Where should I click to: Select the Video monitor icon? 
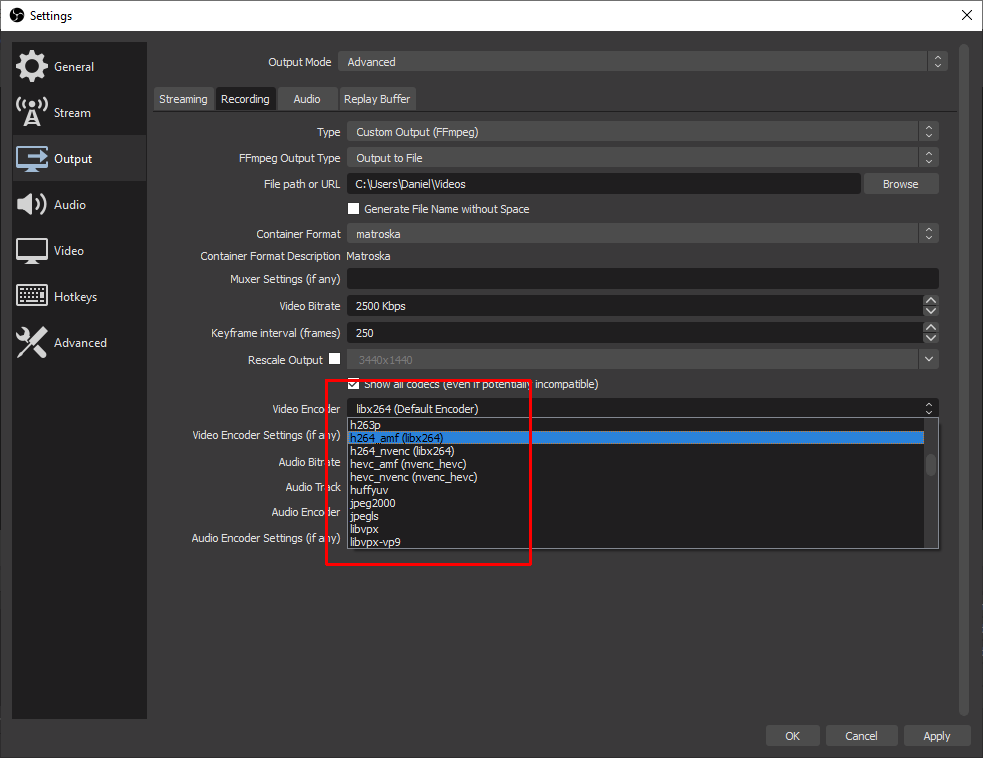32,250
